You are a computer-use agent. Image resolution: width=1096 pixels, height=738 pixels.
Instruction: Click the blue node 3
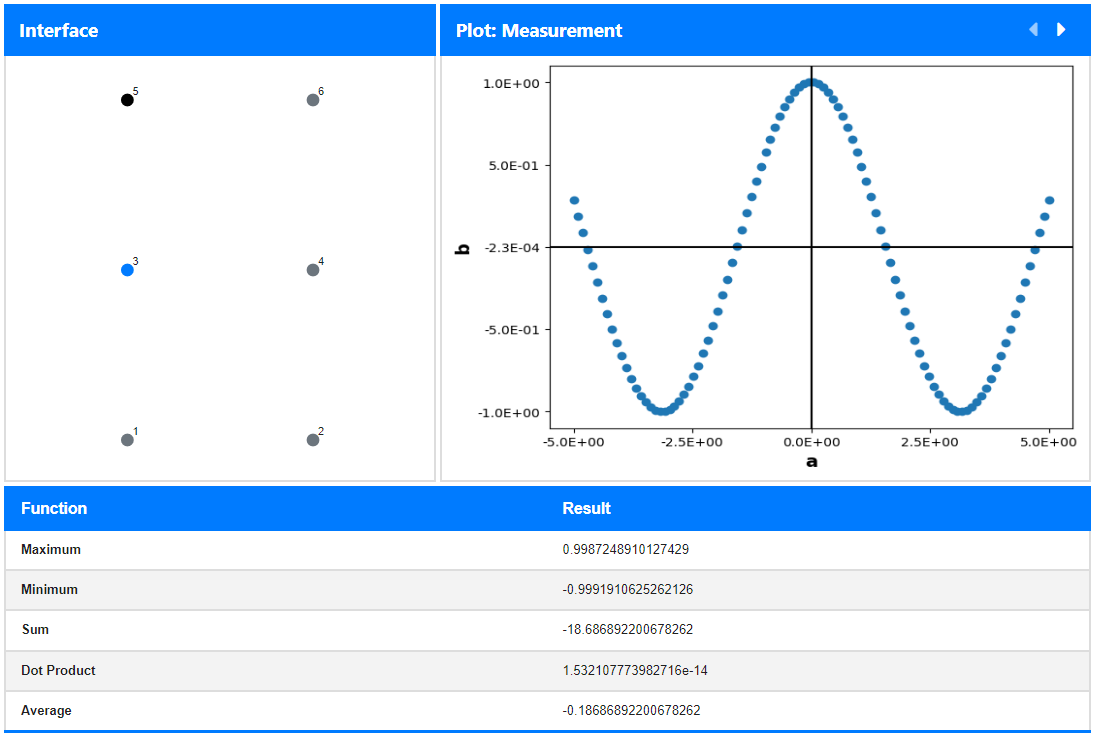(x=127, y=270)
